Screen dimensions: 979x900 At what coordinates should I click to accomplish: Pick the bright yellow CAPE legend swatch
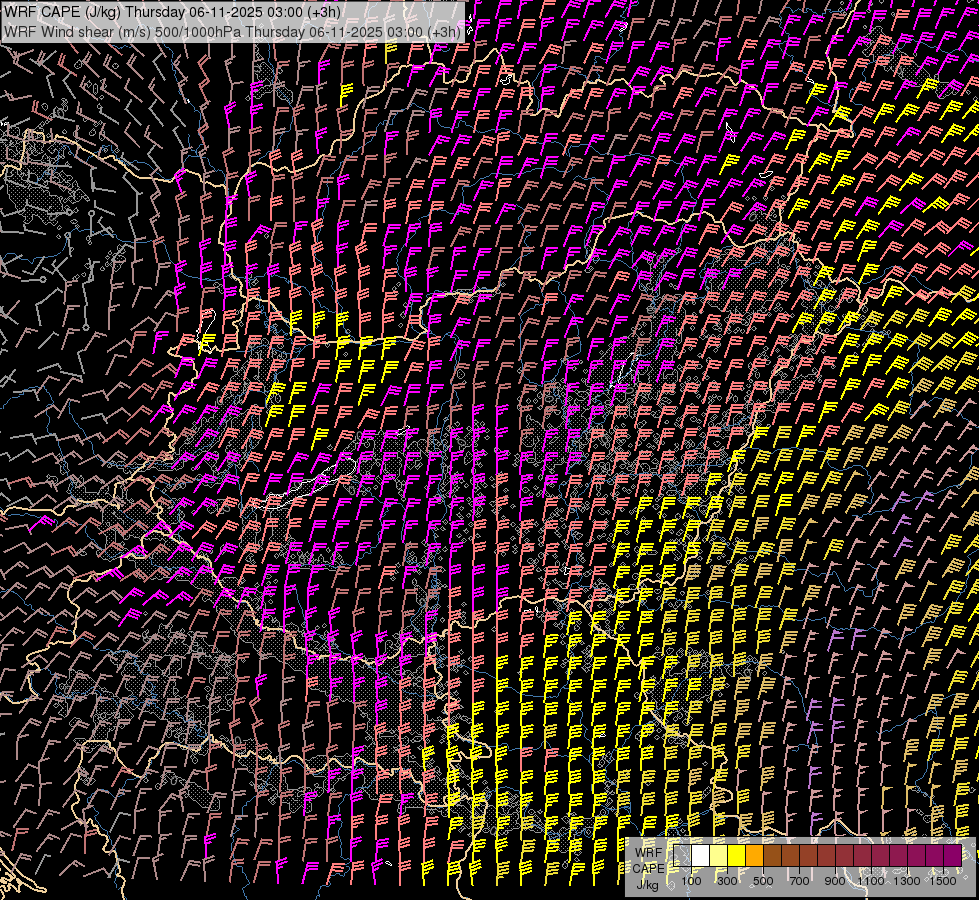coord(736,855)
